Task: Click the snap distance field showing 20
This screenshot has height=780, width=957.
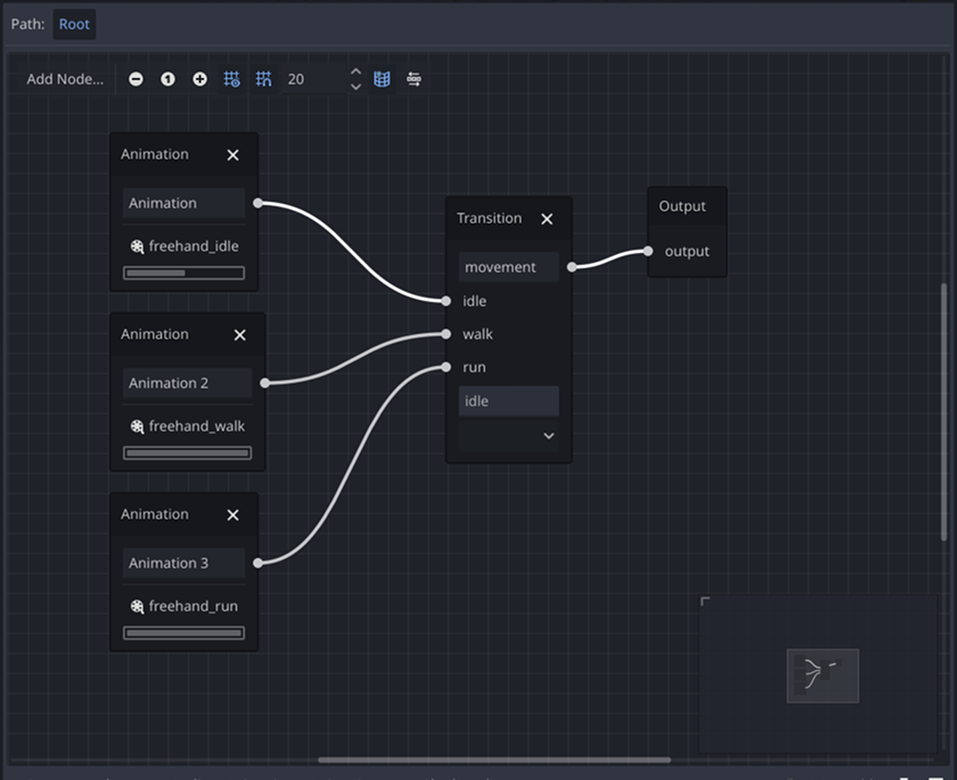Action: (x=314, y=79)
